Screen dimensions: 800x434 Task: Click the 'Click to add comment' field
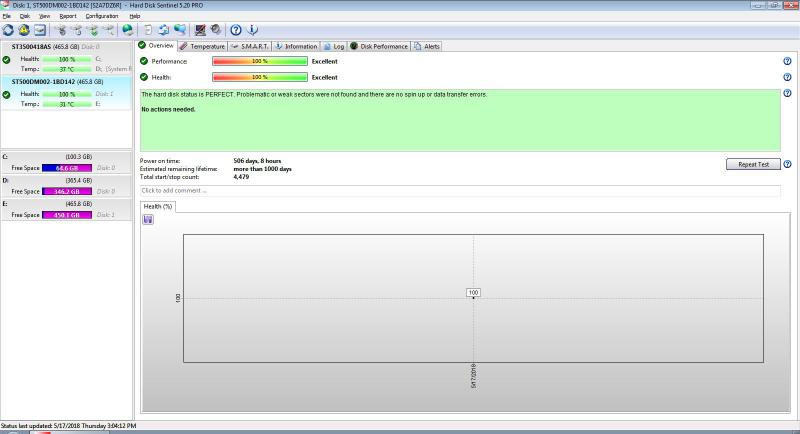460,190
